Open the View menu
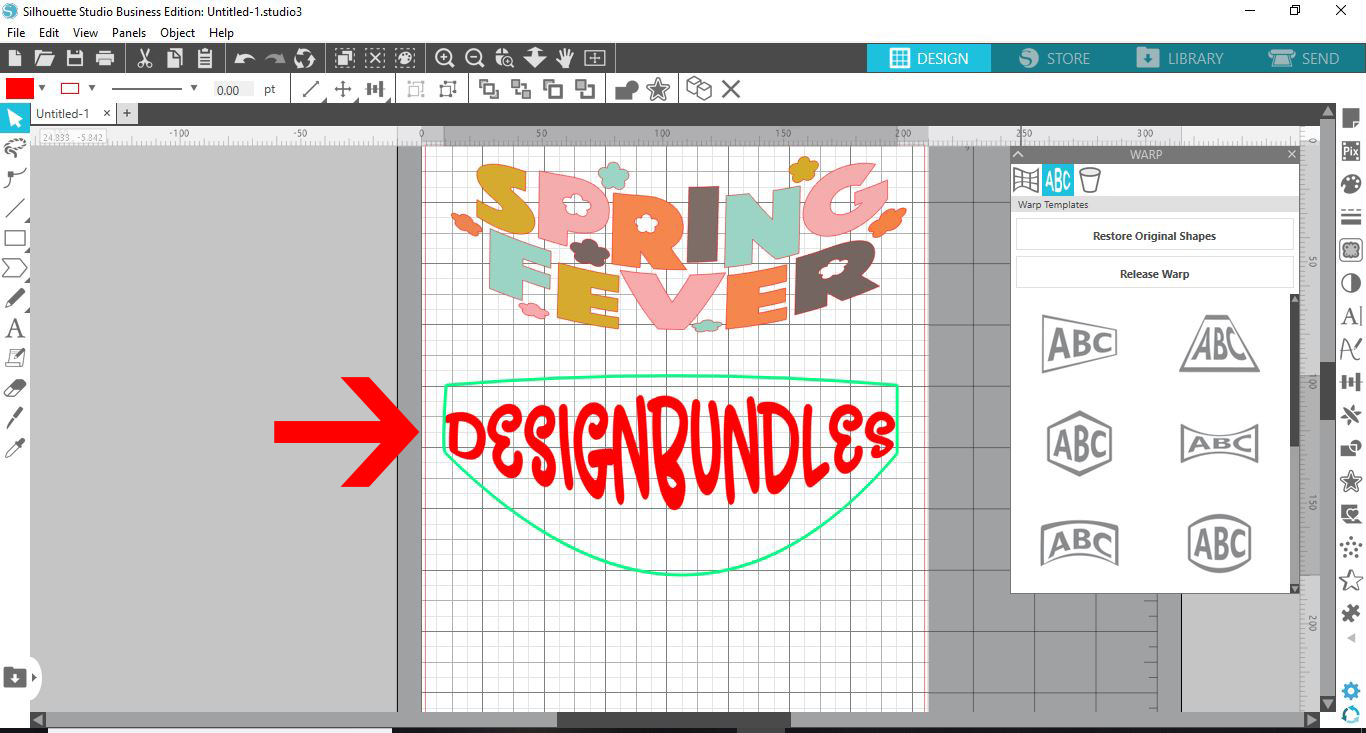This screenshot has height=733, width=1366. click(85, 33)
